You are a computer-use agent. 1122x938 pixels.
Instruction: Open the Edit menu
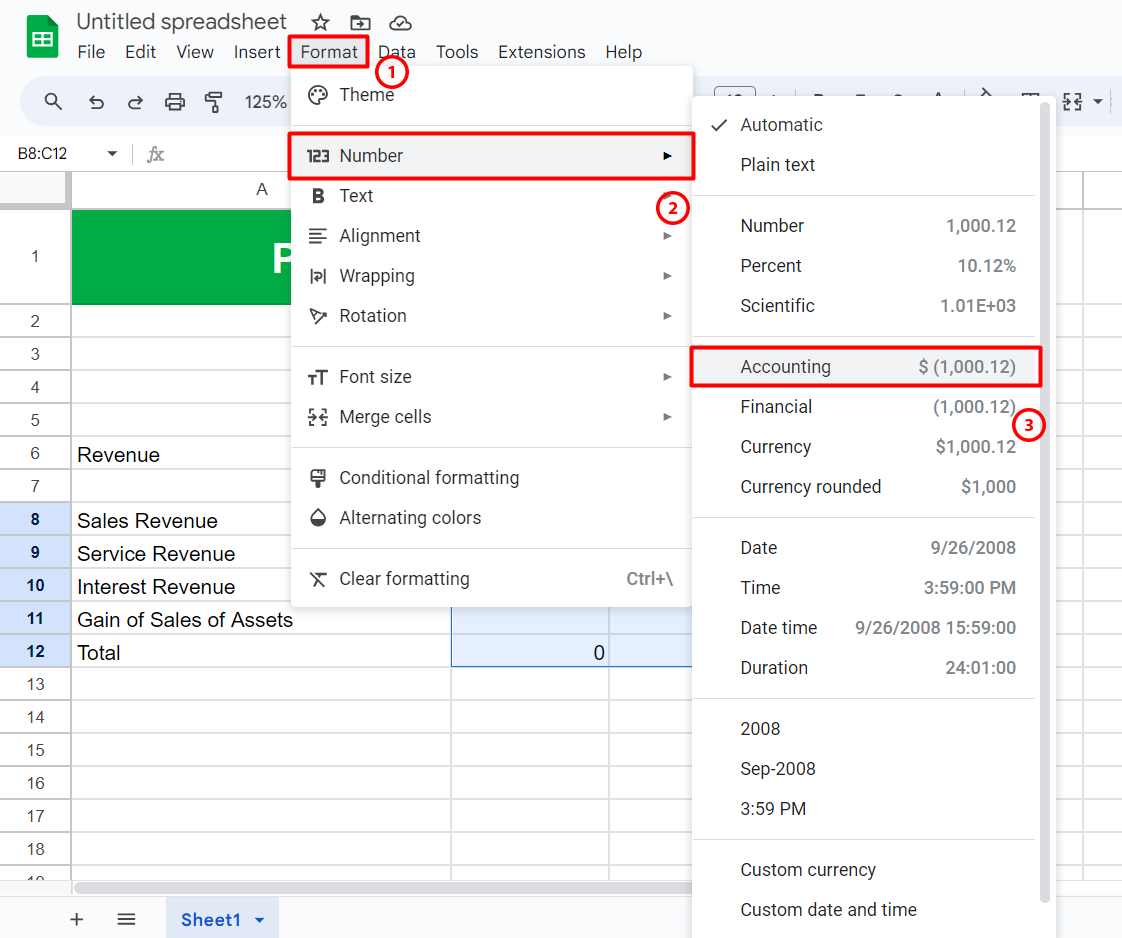point(140,52)
